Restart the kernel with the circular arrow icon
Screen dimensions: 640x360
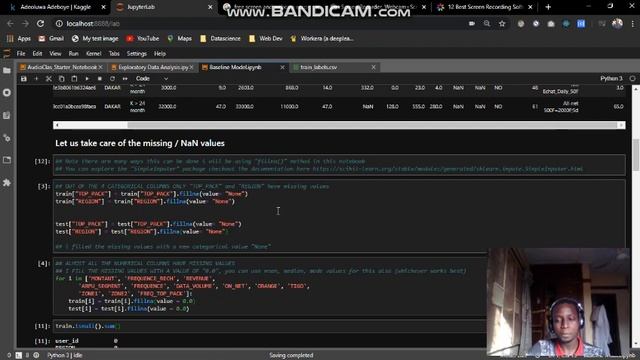click(112, 79)
